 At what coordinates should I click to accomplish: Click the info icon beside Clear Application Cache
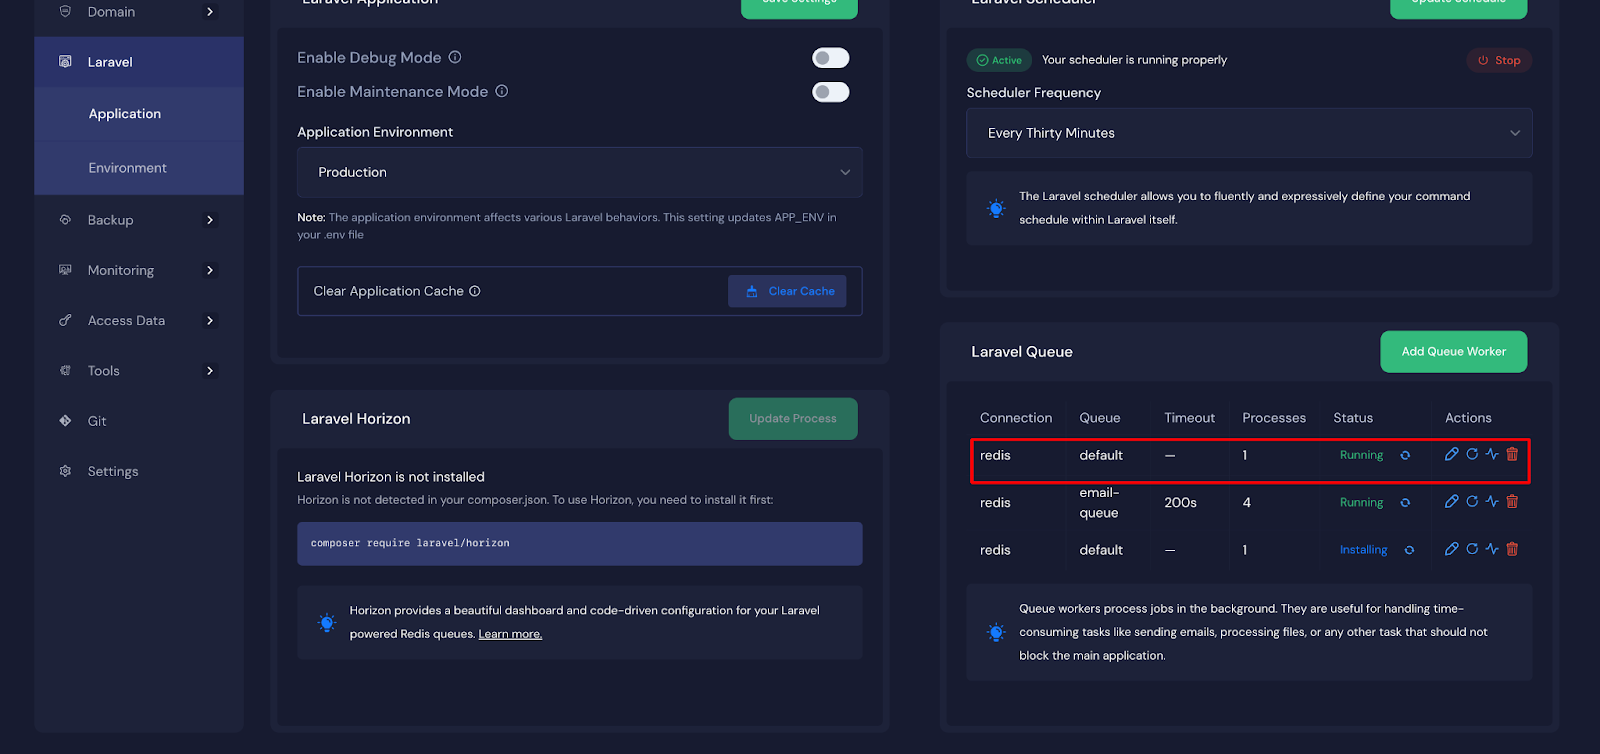click(x=475, y=291)
